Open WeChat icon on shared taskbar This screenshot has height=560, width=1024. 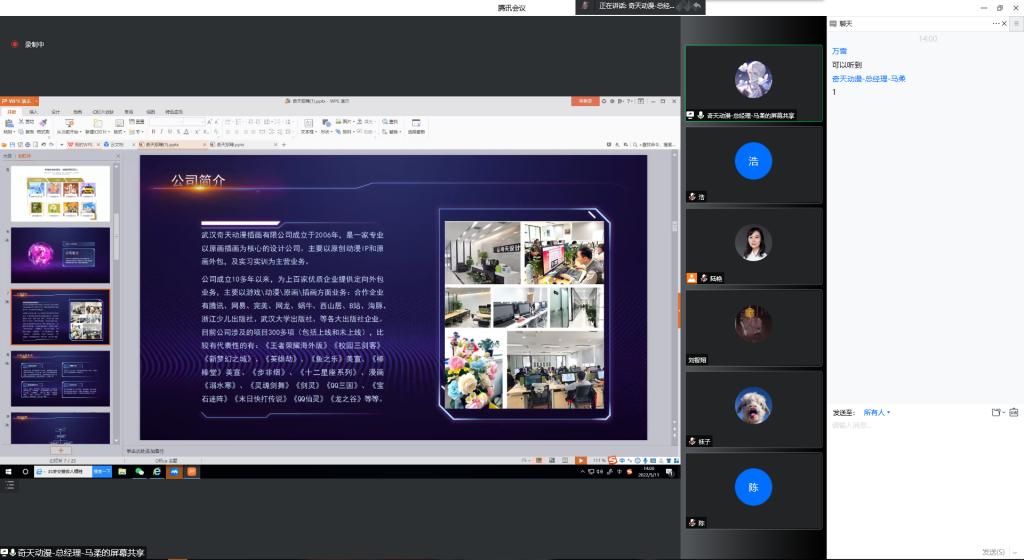[x=139, y=471]
